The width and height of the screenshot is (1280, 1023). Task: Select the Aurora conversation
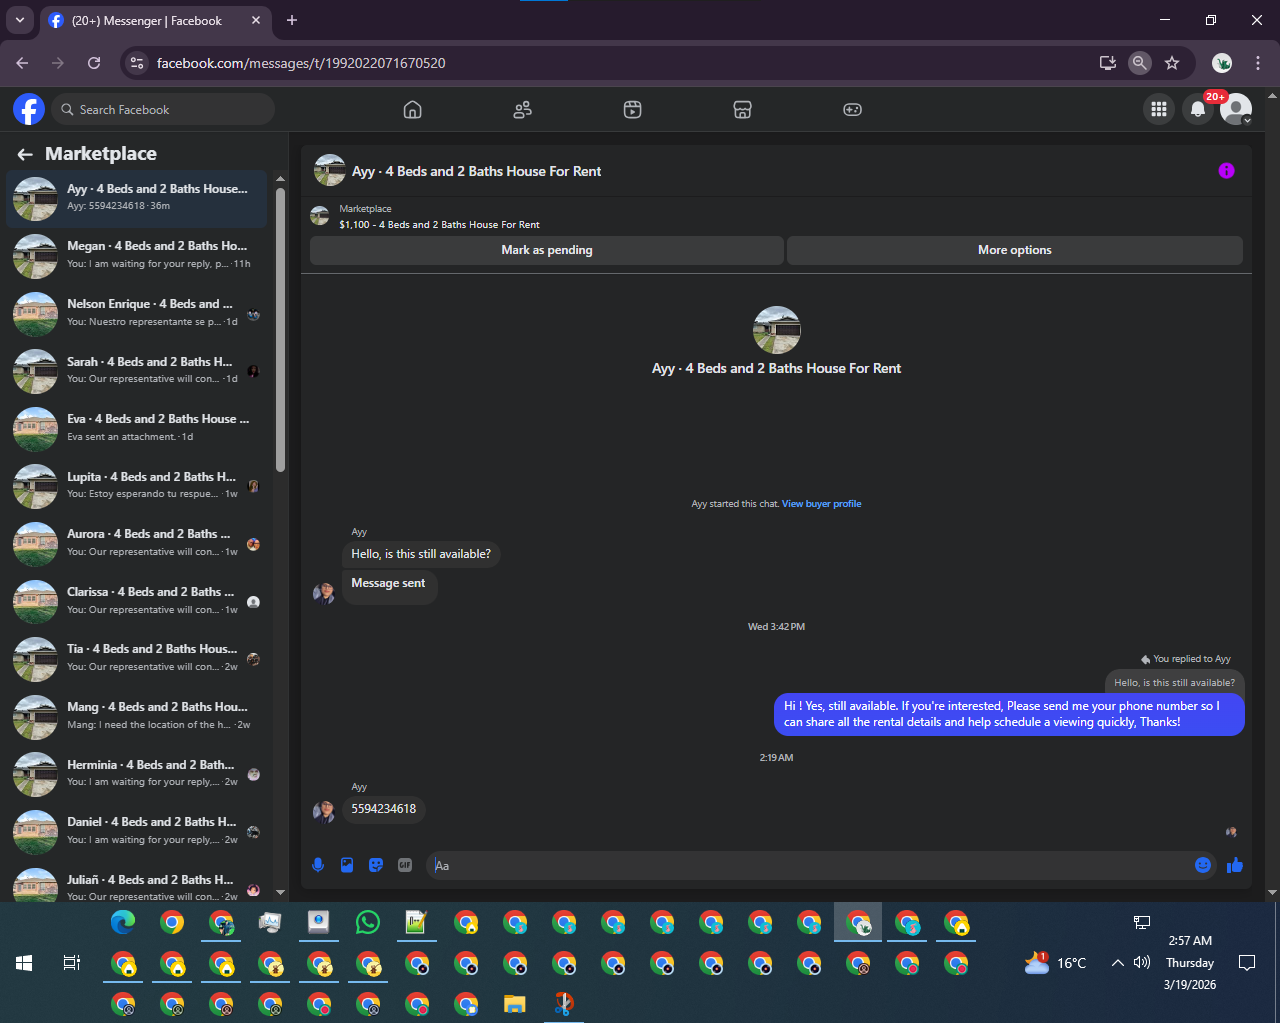click(x=137, y=543)
